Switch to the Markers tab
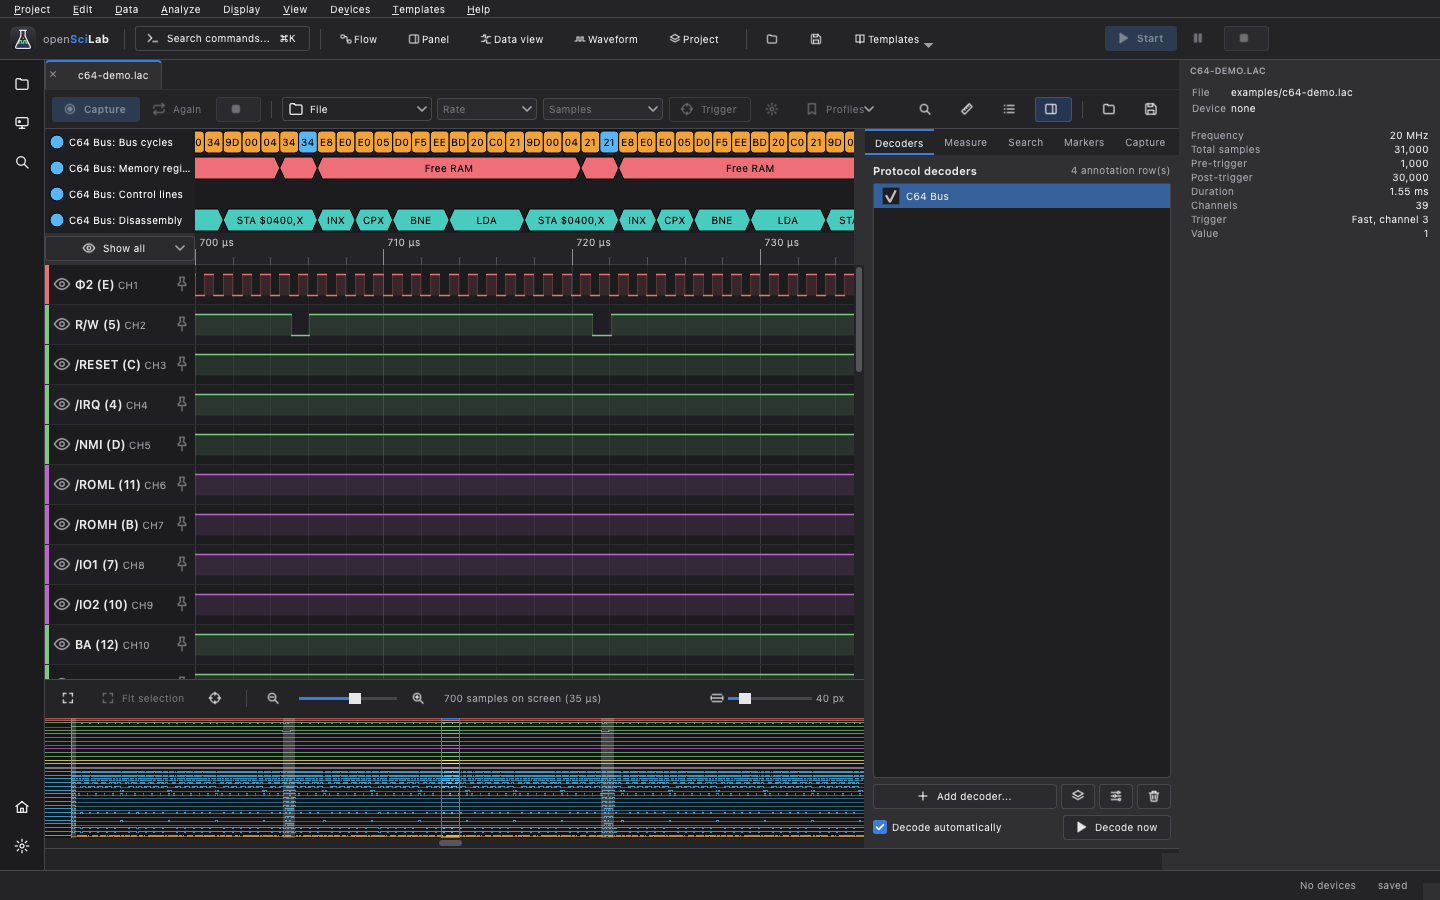This screenshot has width=1440, height=900. (x=1084, y=142)
